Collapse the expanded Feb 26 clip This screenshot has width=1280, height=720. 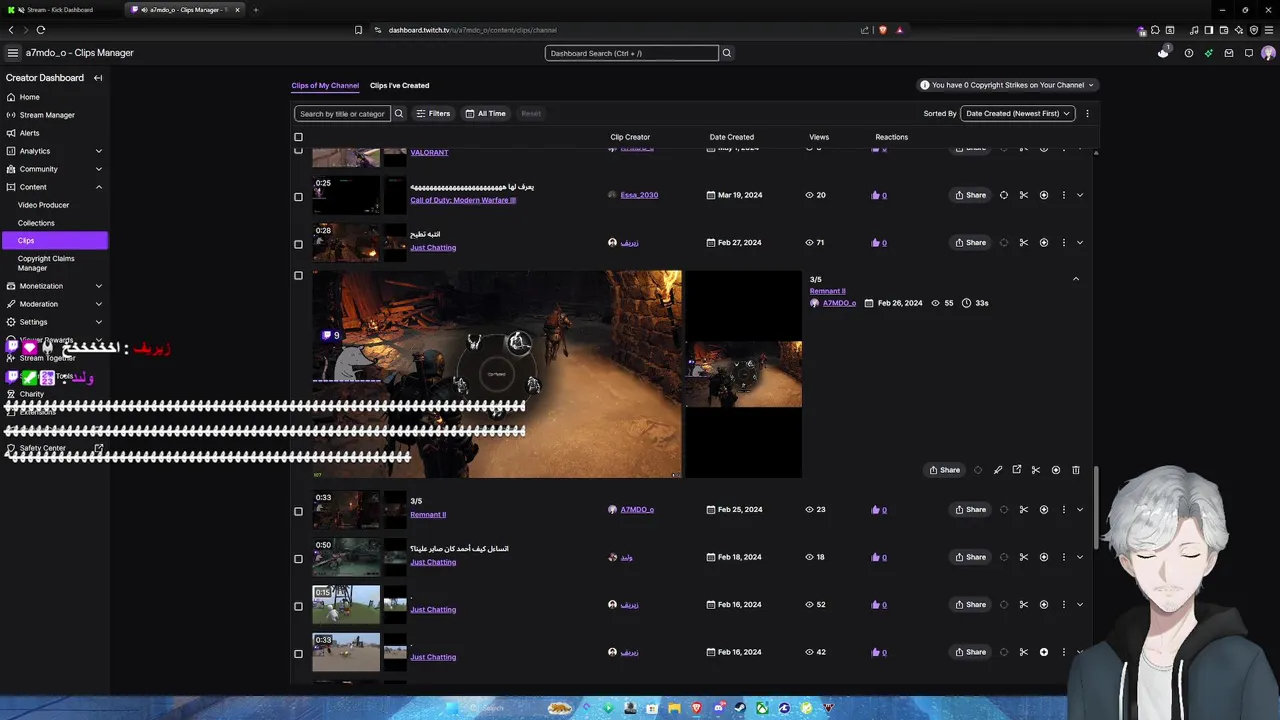click(x=1076, y=279)
